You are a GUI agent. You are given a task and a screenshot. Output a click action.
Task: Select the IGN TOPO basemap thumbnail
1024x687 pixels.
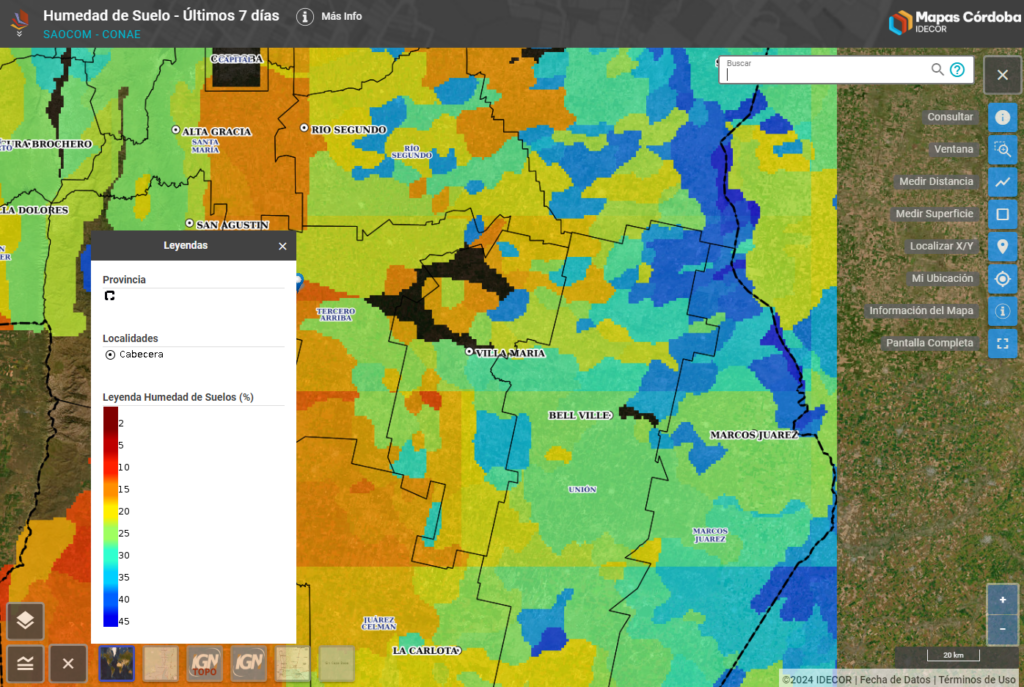point(206,663)
